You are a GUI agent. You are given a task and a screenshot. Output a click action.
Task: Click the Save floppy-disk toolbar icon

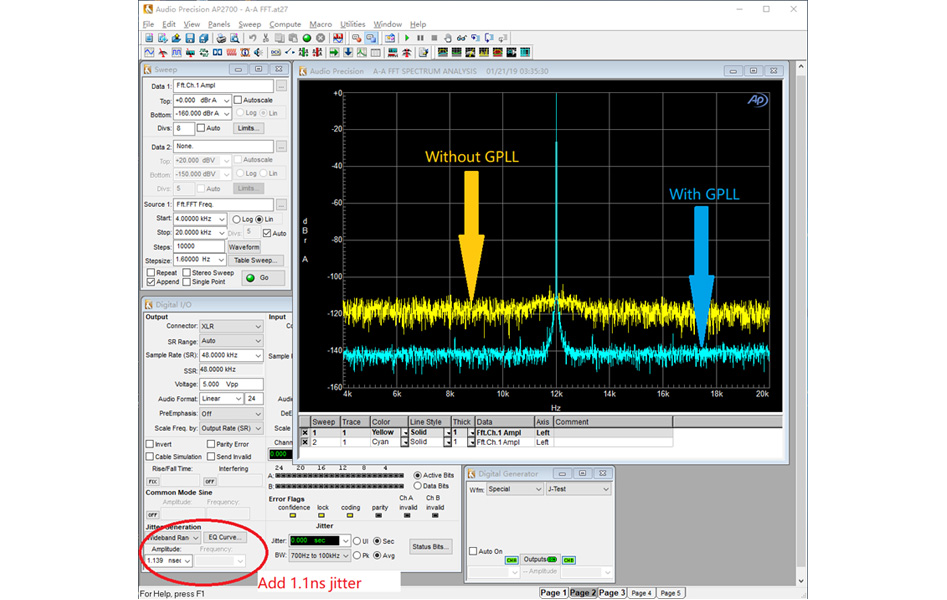pos(190,38)
